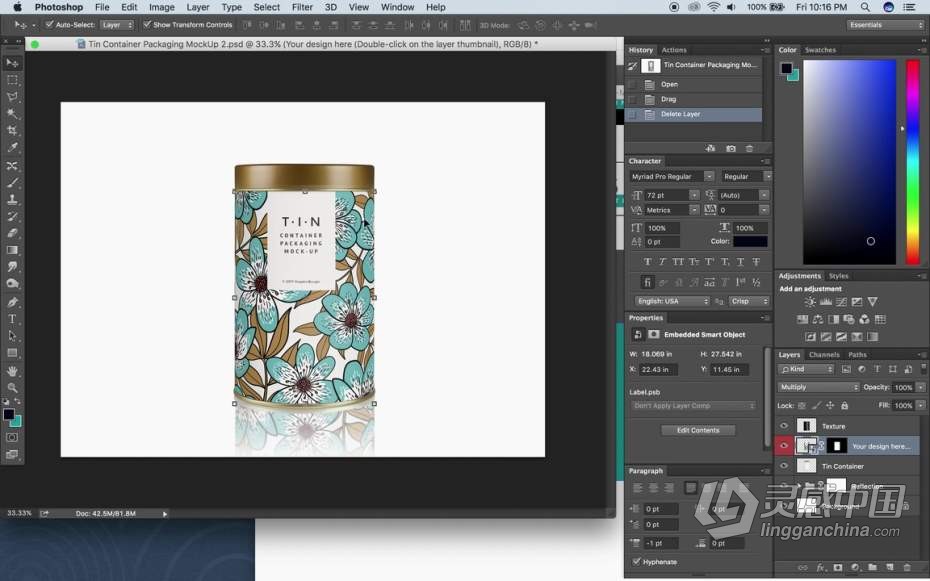Add a layer mask
930x581 pixels.
click(x=837, y=568)
